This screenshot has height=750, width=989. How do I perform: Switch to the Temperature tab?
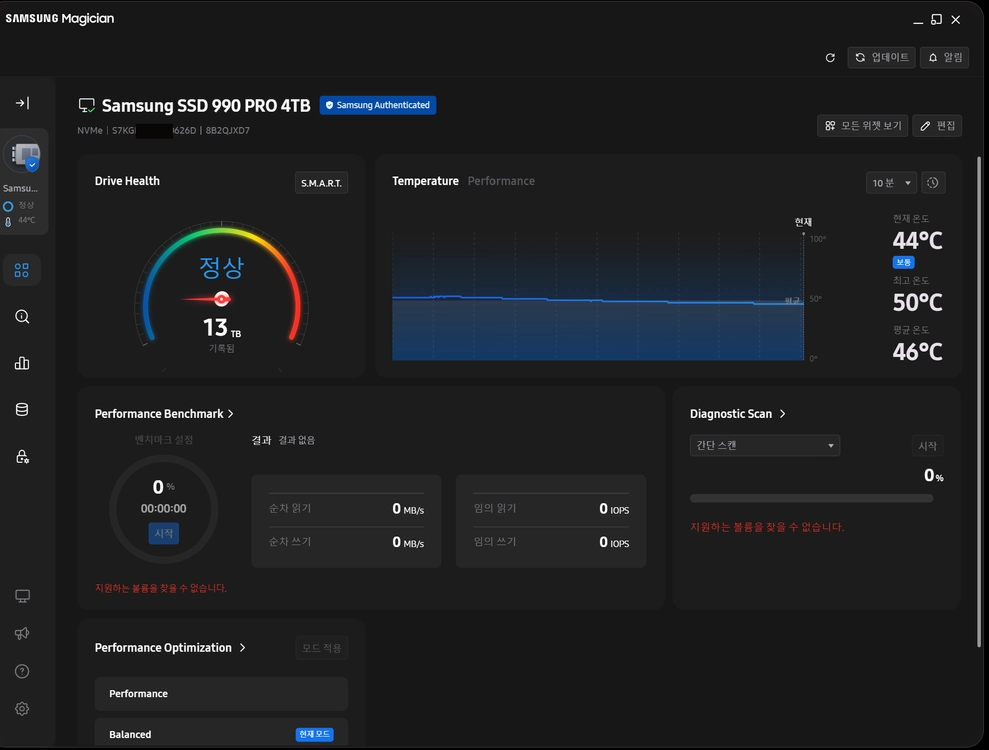425,181
